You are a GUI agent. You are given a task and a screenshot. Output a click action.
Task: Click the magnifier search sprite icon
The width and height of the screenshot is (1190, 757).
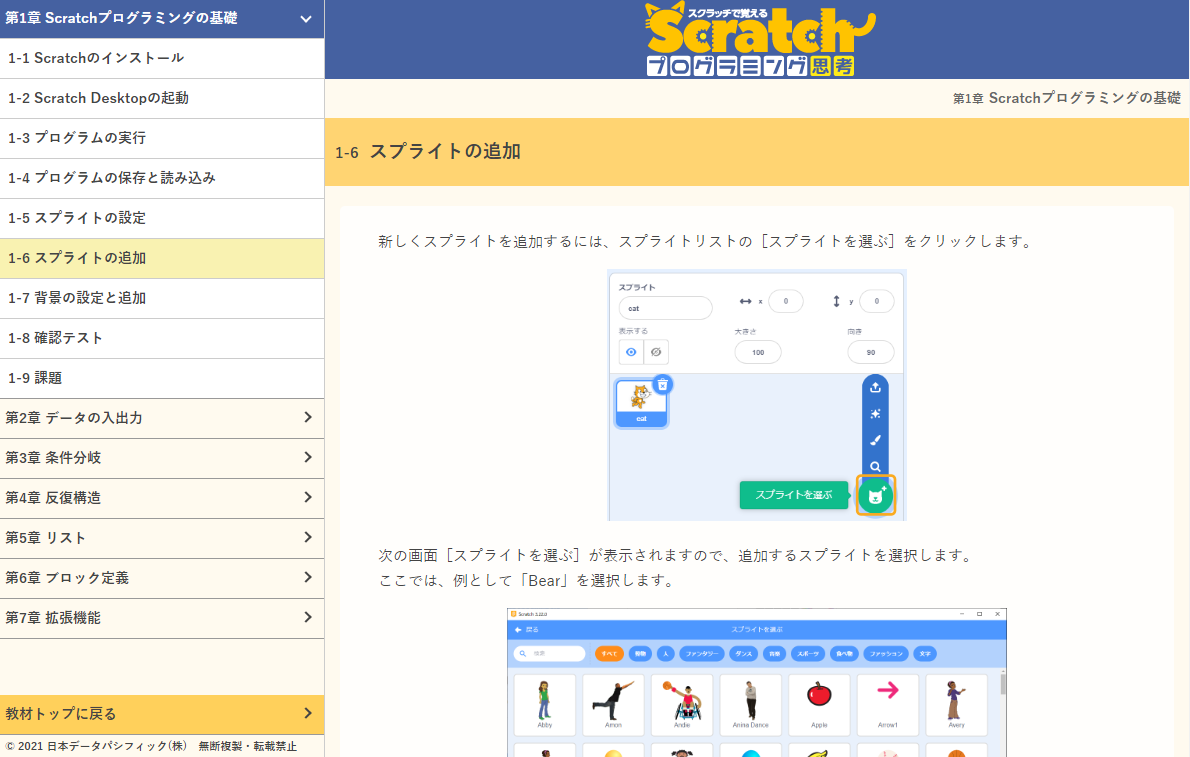click(875, 466)
